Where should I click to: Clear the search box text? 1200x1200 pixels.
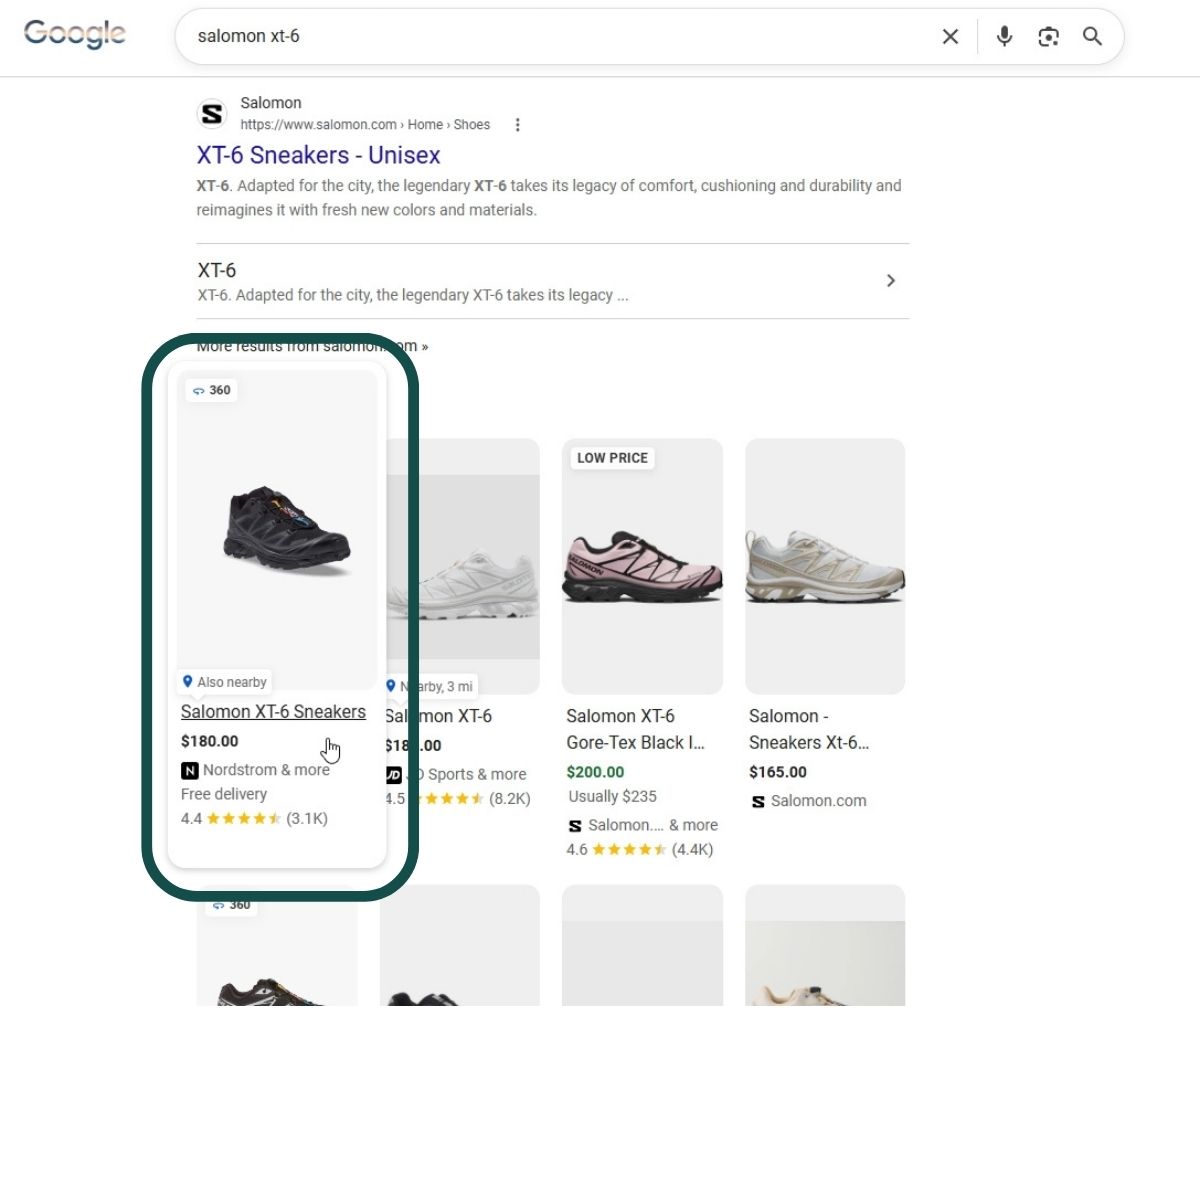950,37
